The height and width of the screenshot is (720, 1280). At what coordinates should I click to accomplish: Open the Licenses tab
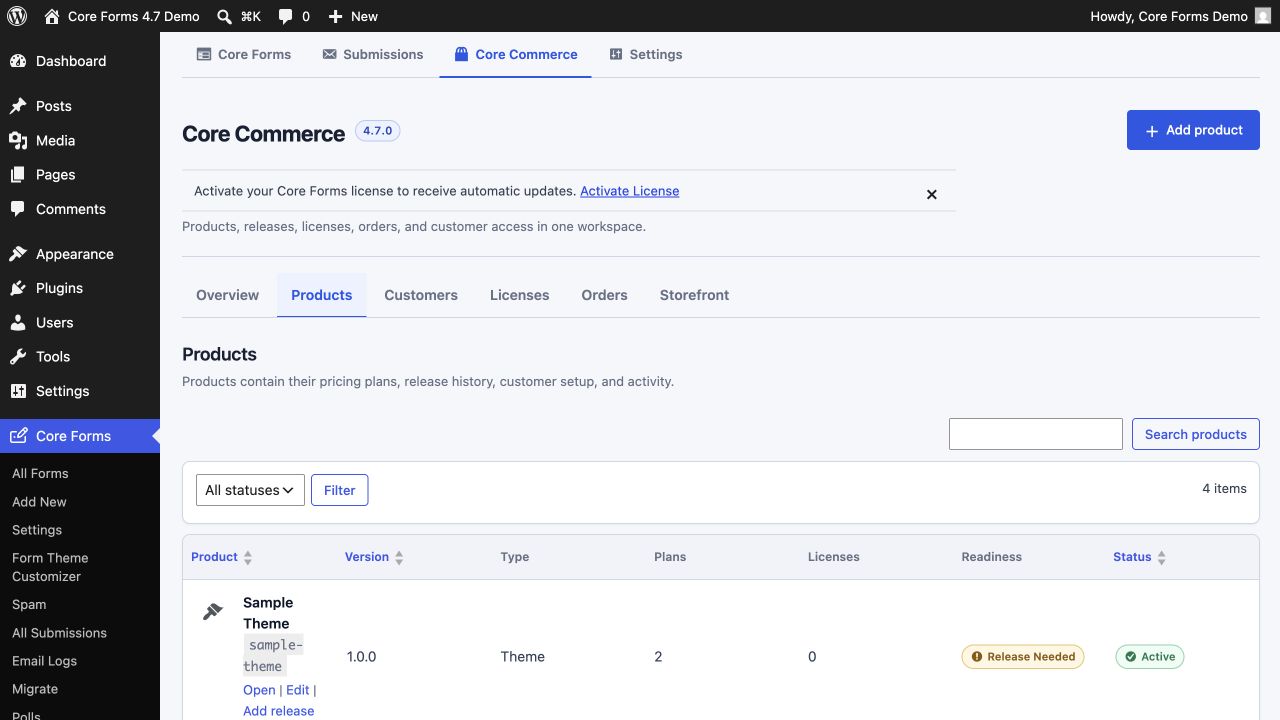[x=519, y=295]
